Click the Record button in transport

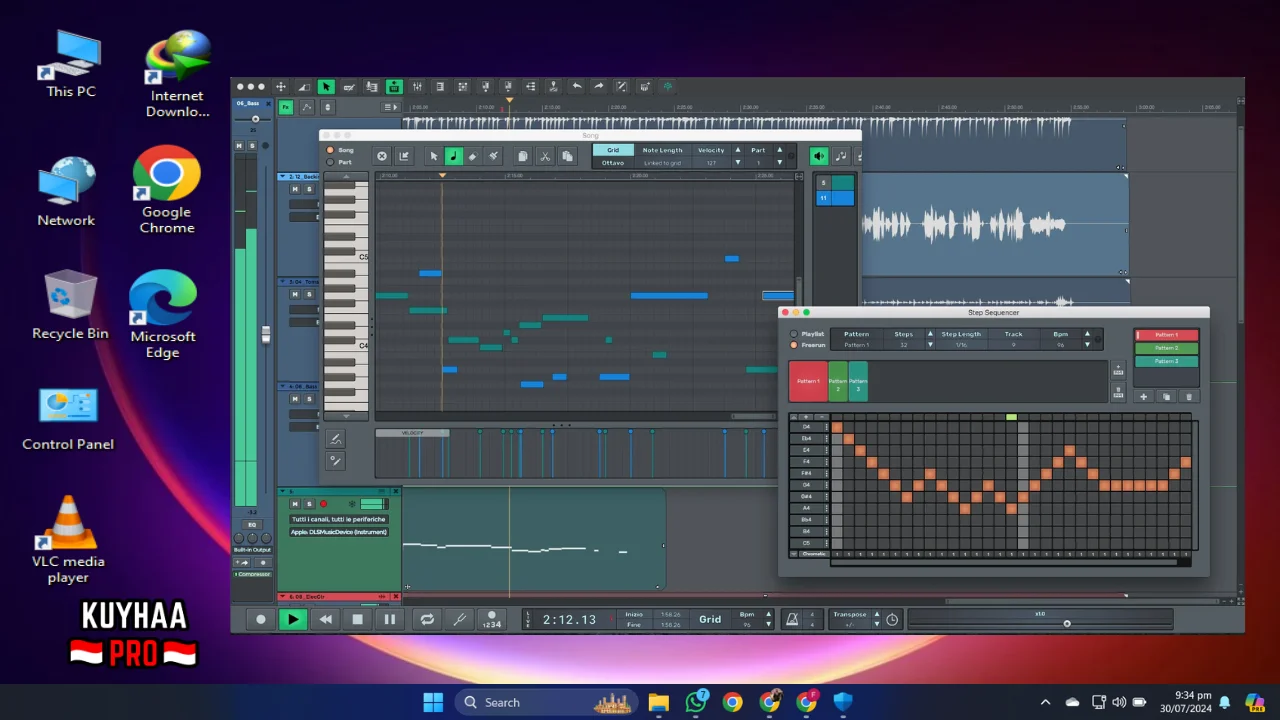point(261,619)
